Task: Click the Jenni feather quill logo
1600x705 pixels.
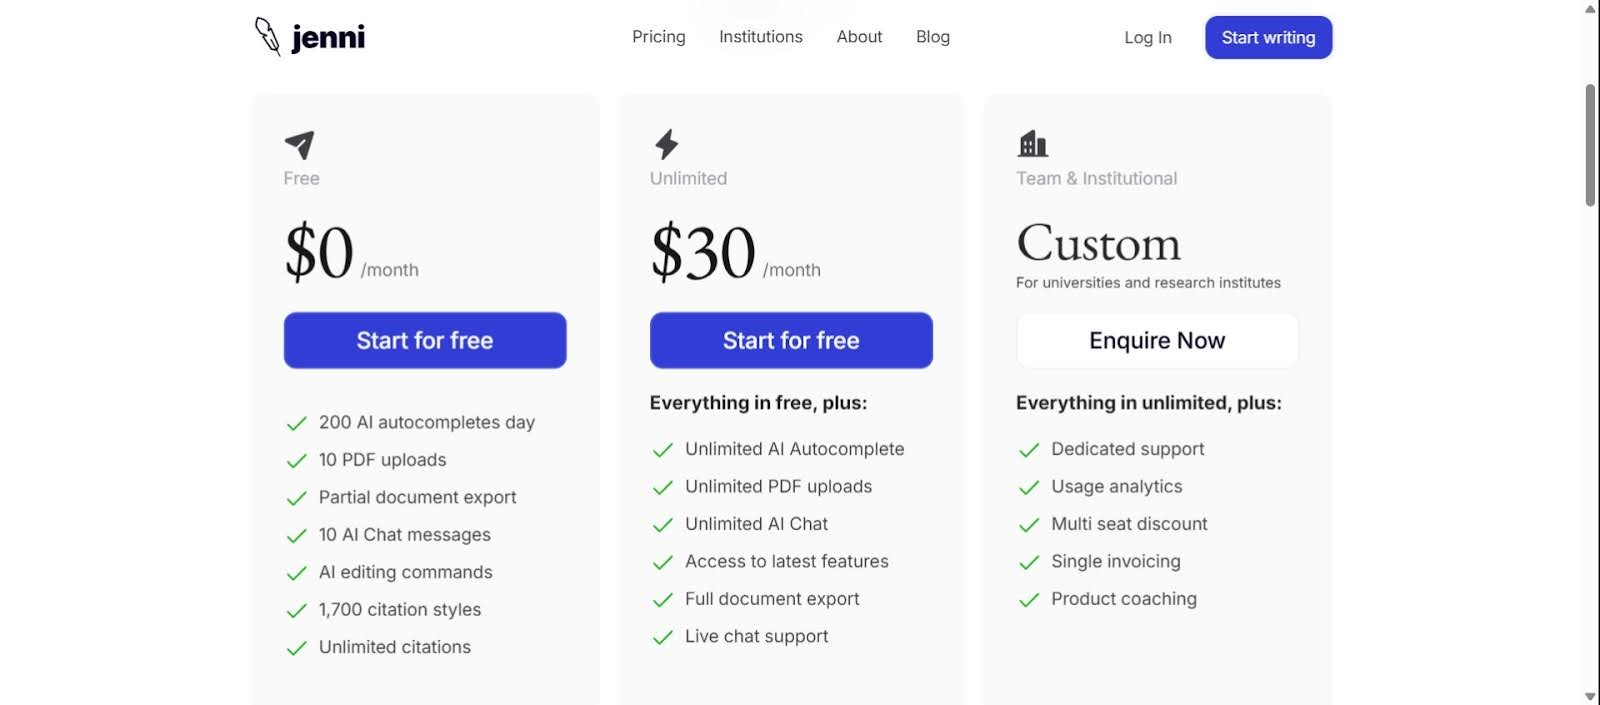Action: (x=267, y=35)
